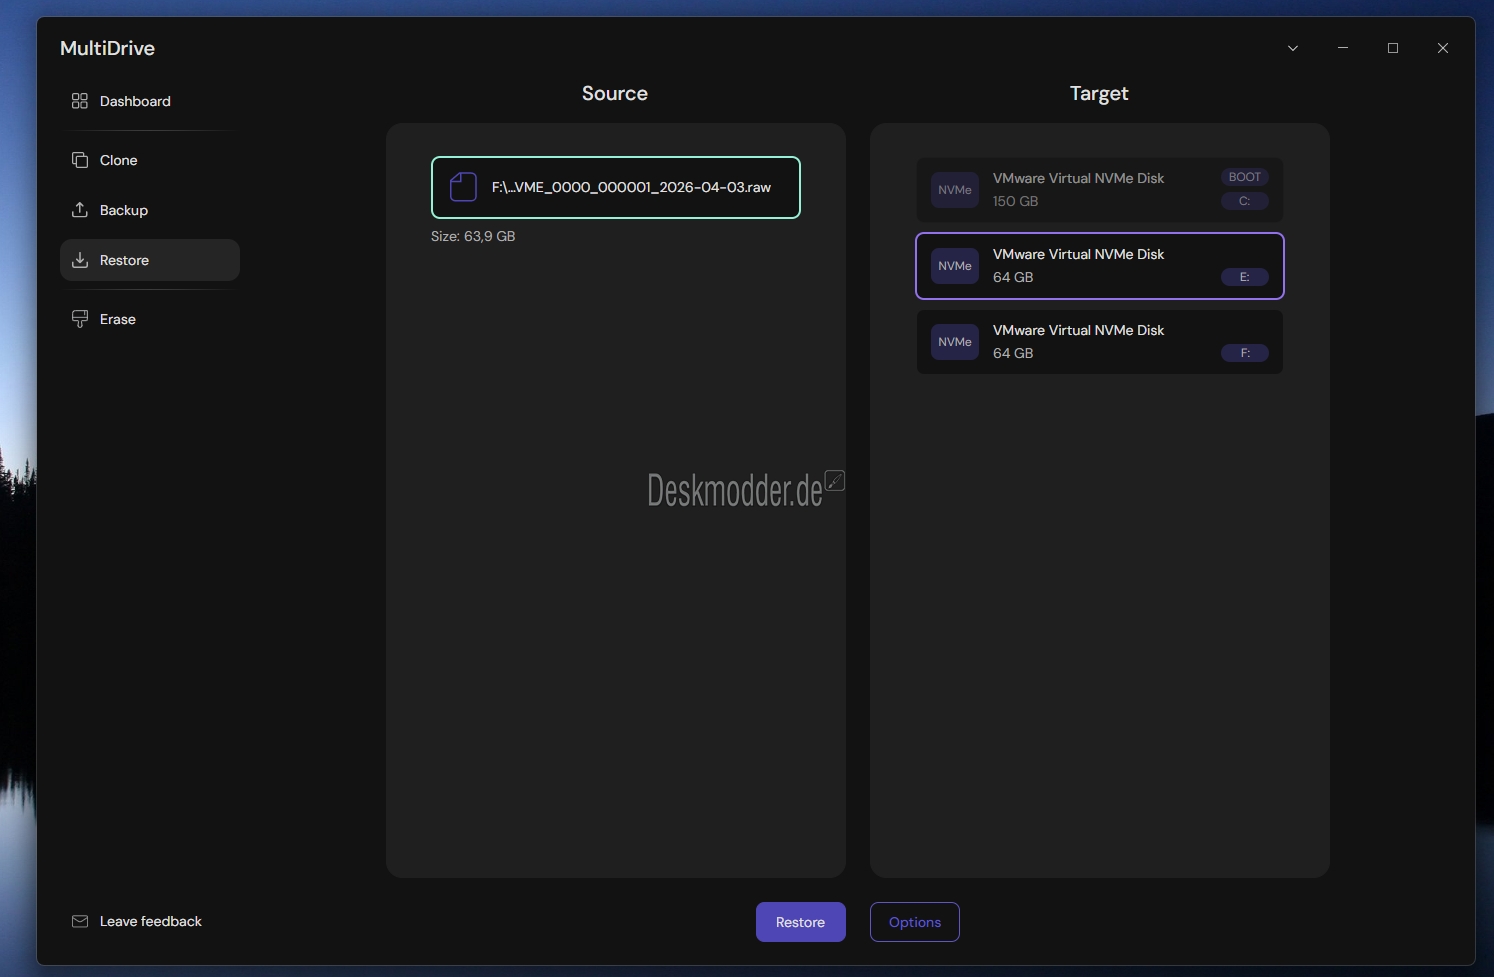Click the Clone icon in sidebar
The height and width of the screenshot is (977, 1494).
tap(80, 160)
